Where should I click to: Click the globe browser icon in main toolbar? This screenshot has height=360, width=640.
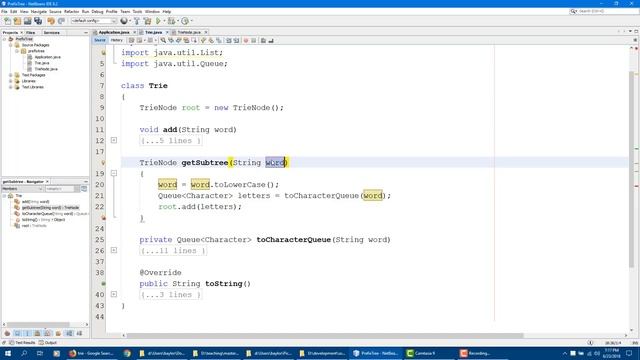pyautogui.click(x=124, y=21)
